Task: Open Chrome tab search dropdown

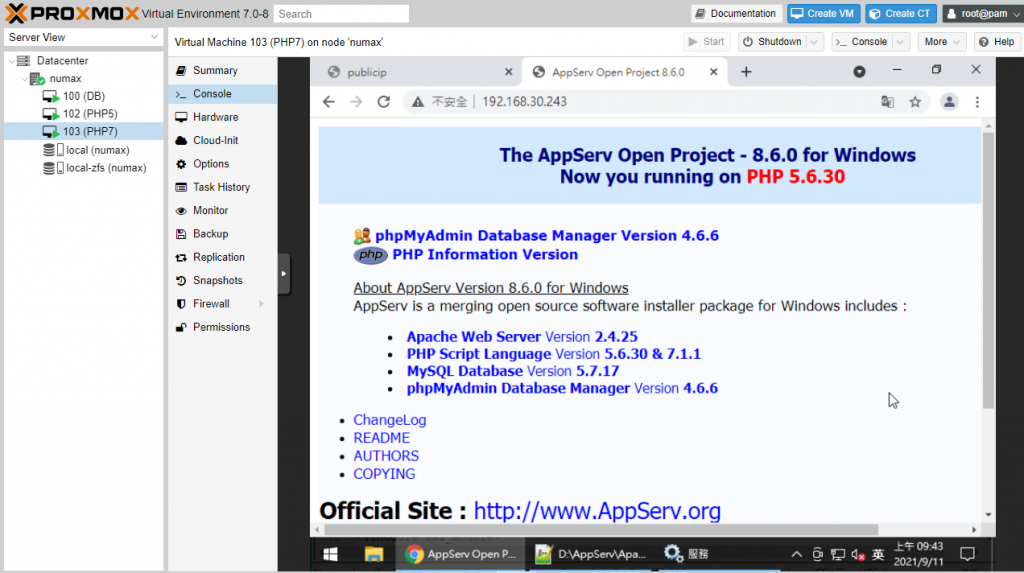Action: (859, 72)
